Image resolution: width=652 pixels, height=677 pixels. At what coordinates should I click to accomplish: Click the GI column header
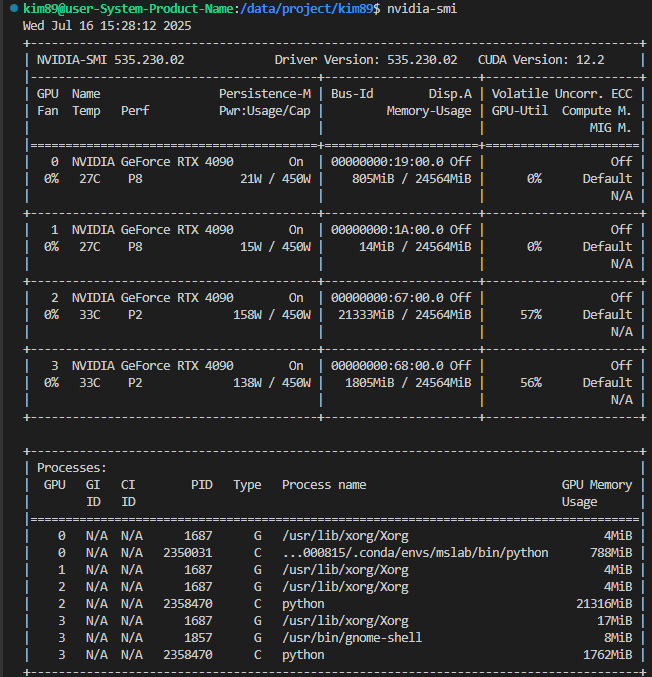[x=93, y=485]
